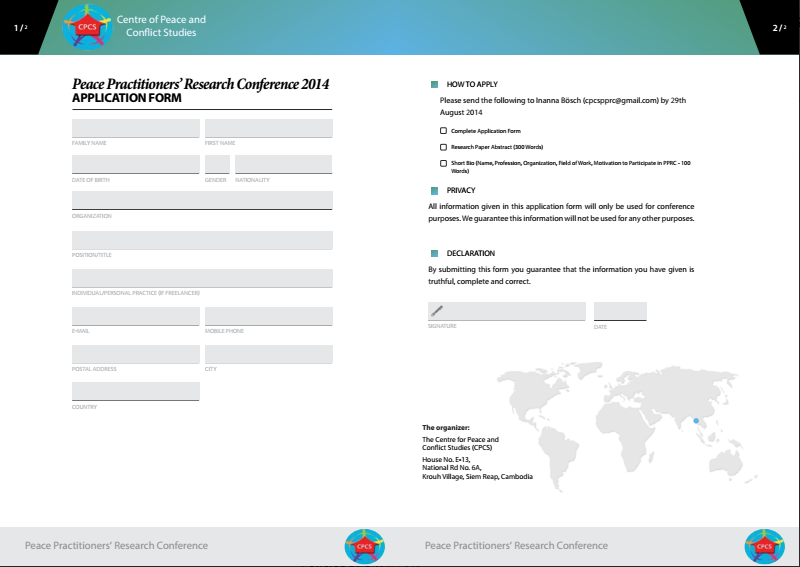Click the DECLARATION square bullet
Screen dimensions: 800x567
(x=434, y=254)
